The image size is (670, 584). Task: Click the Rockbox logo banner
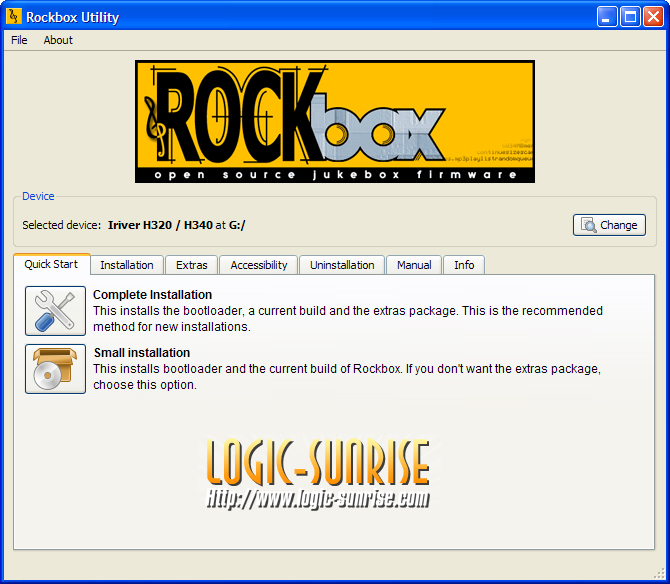[335, 121]
